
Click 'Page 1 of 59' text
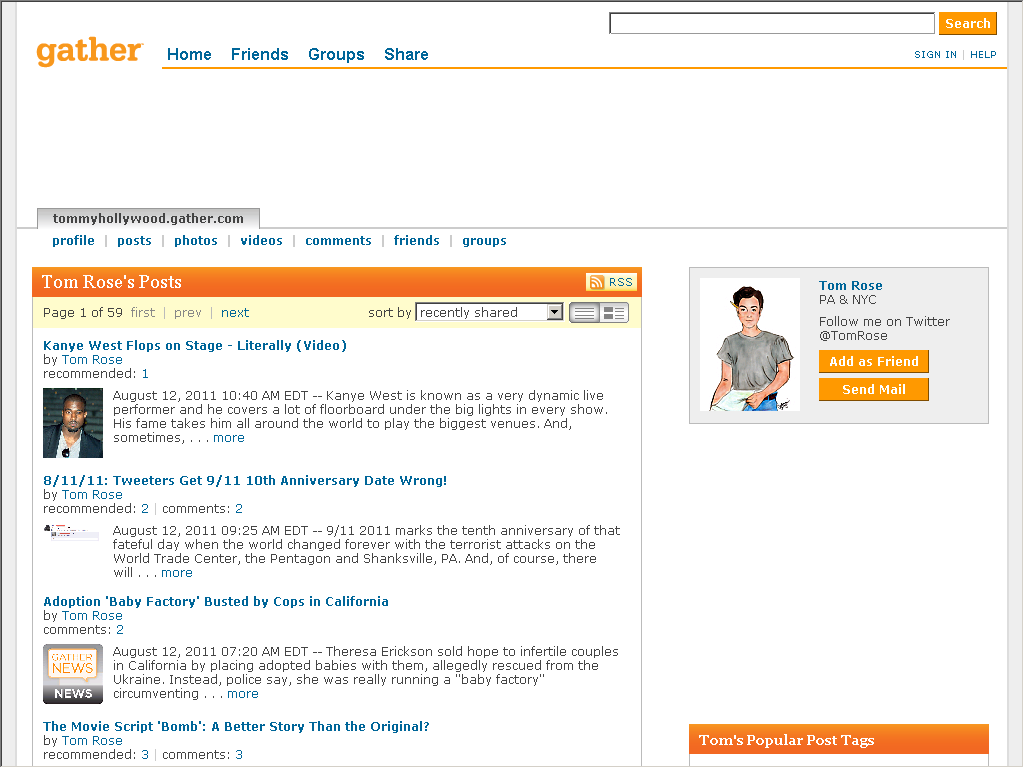(83, 313)
